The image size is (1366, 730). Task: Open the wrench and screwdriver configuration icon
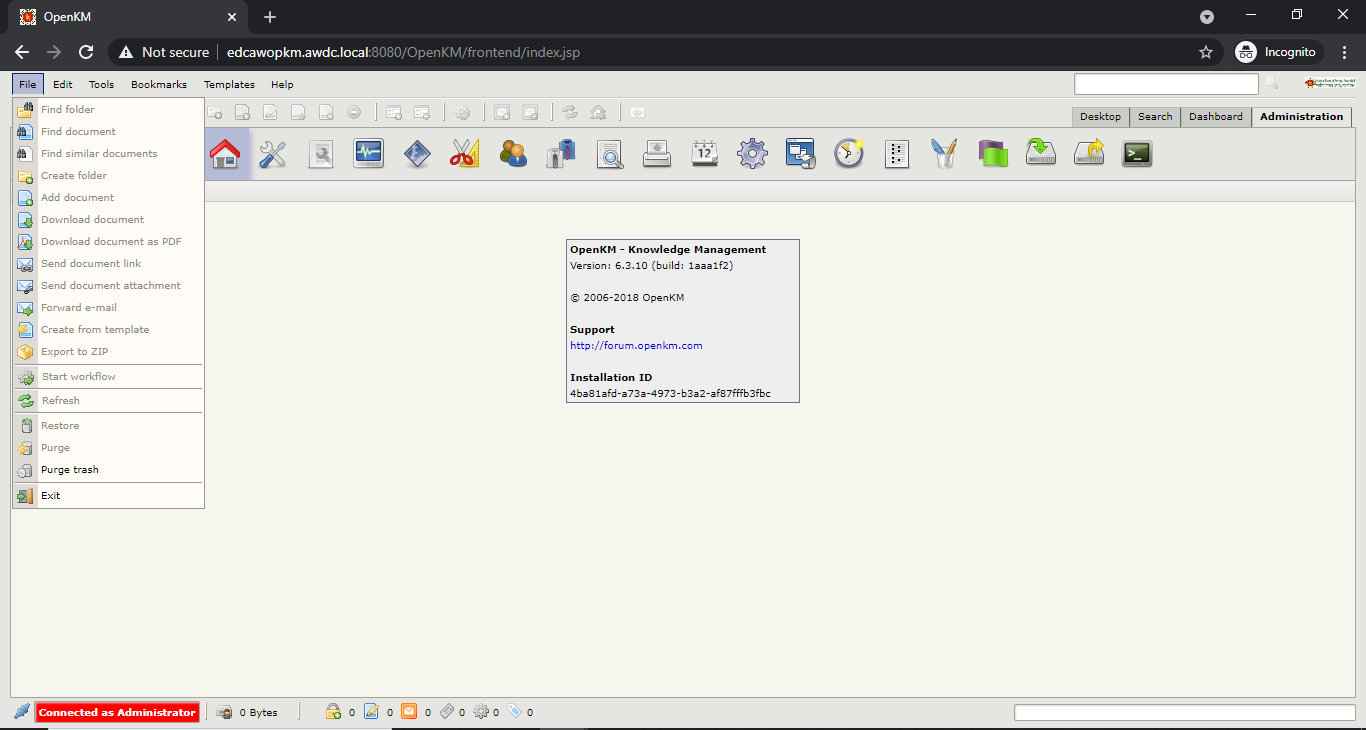coord(273,153)
